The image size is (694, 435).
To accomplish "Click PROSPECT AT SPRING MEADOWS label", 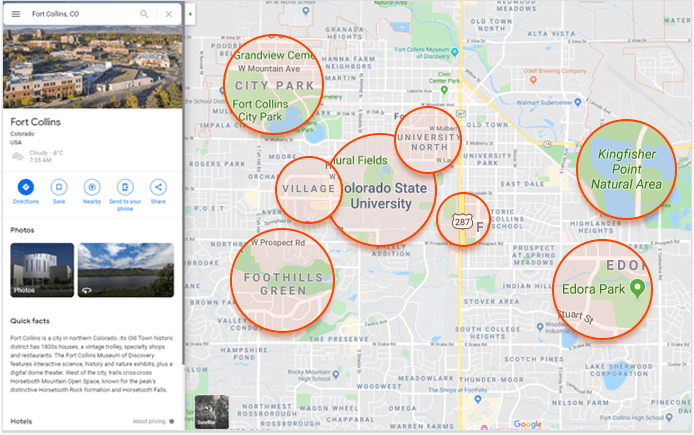I will click(x=533, y=255).
